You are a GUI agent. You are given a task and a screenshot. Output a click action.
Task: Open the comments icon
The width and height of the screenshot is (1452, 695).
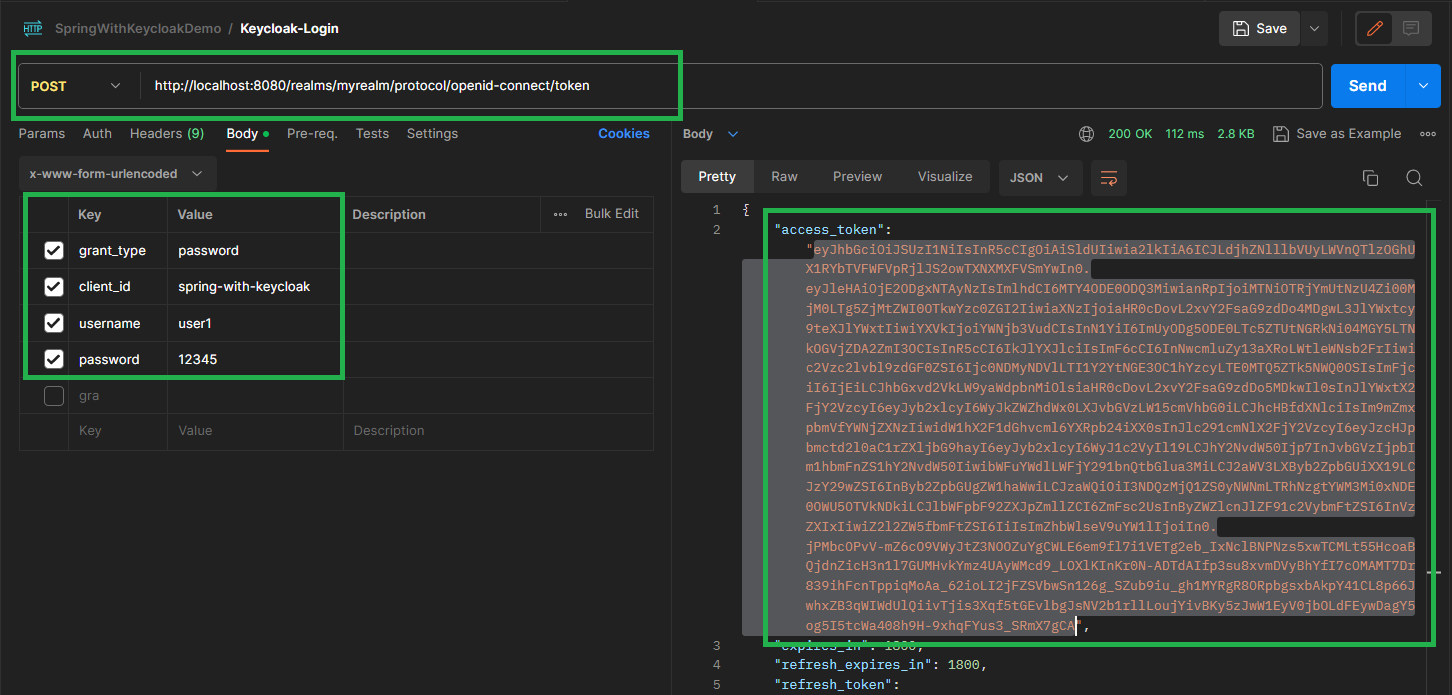(1411, 29)
